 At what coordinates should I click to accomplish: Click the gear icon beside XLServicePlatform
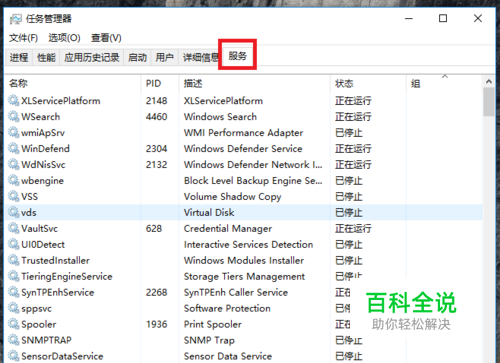coord(14,100)
